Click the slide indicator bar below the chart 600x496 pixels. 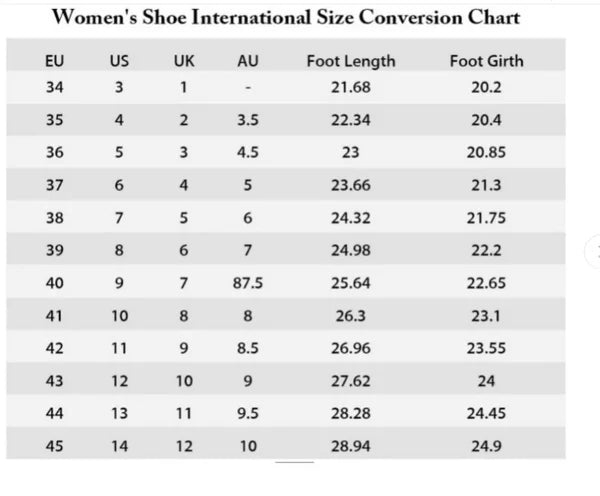[x=294, y=462]
